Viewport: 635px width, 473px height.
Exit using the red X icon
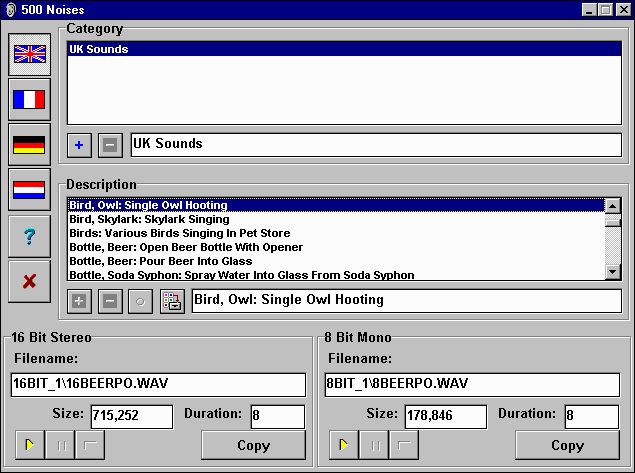click(29, 281)
